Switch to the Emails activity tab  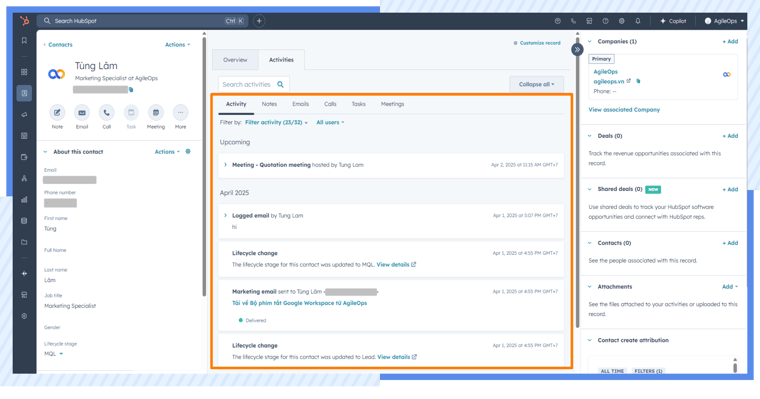(x=301, y=104)
